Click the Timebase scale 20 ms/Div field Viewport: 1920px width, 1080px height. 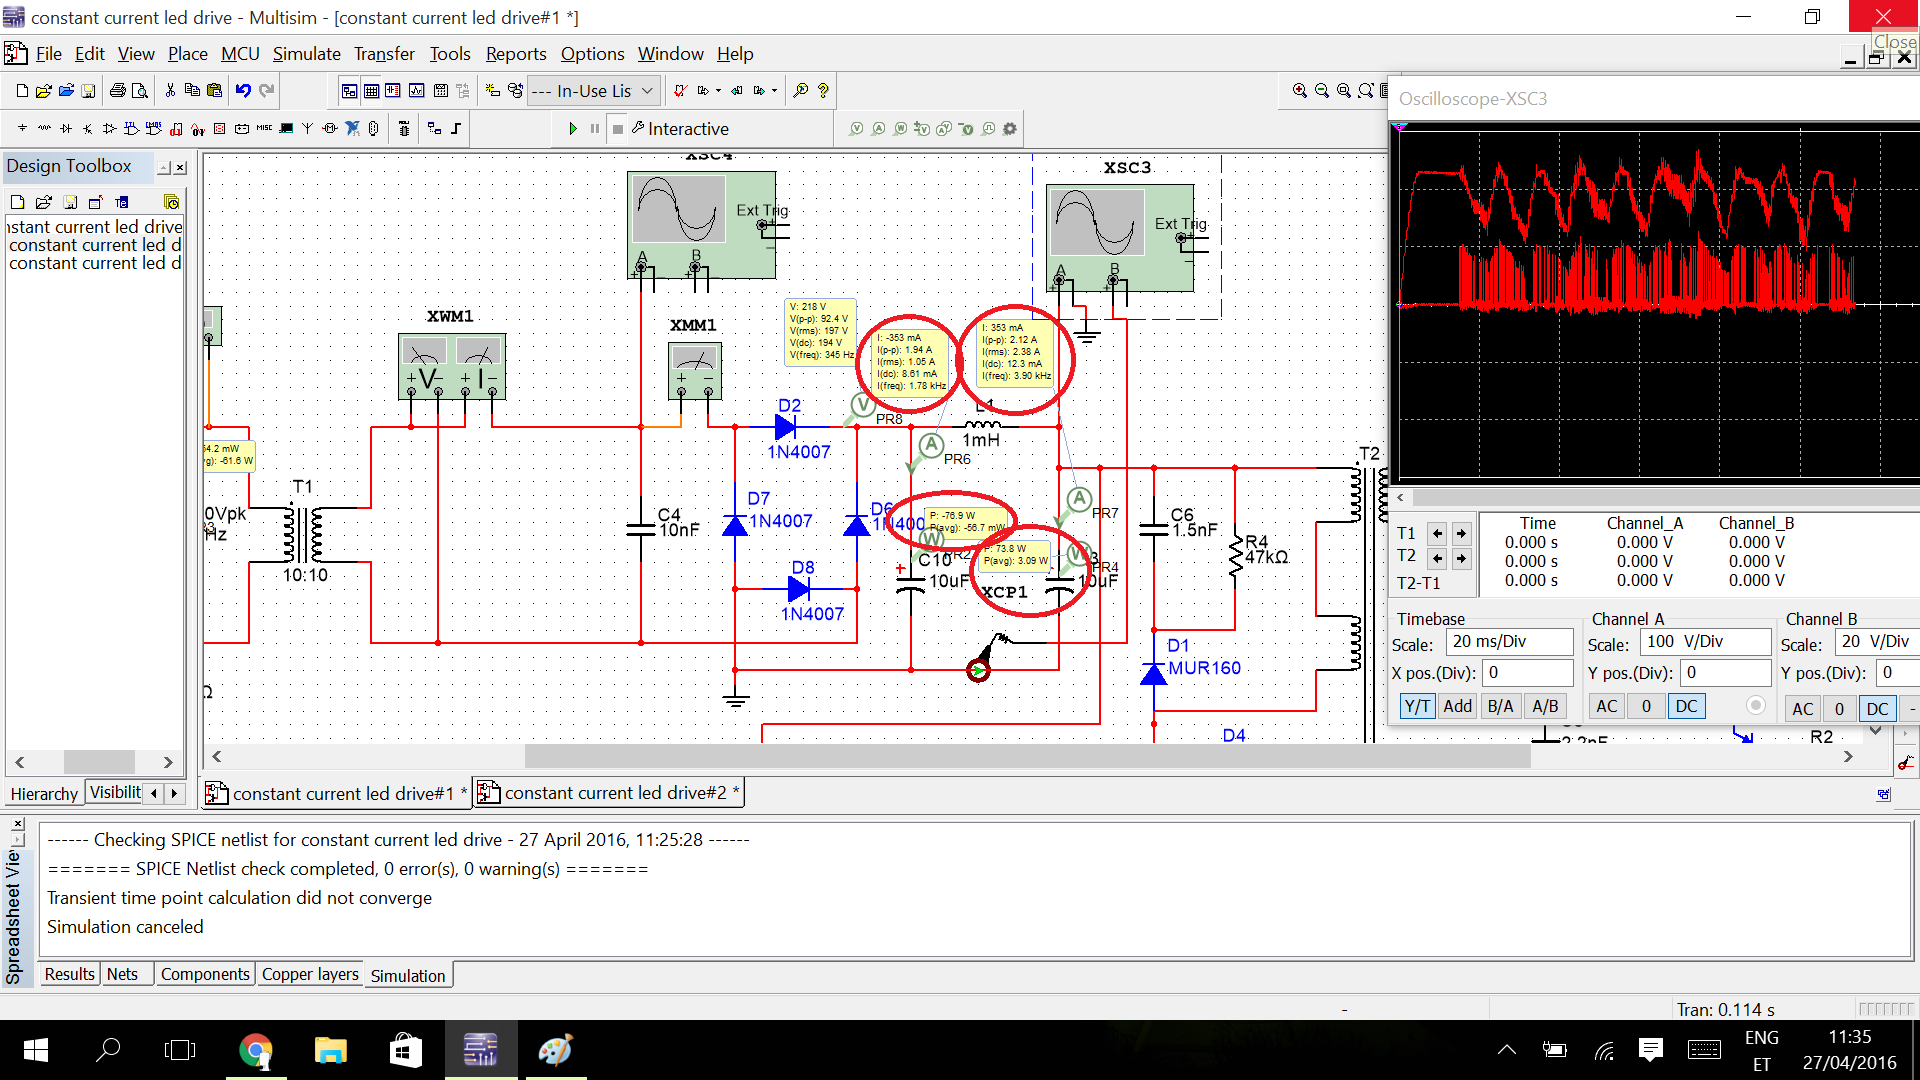coord(1508,642)
